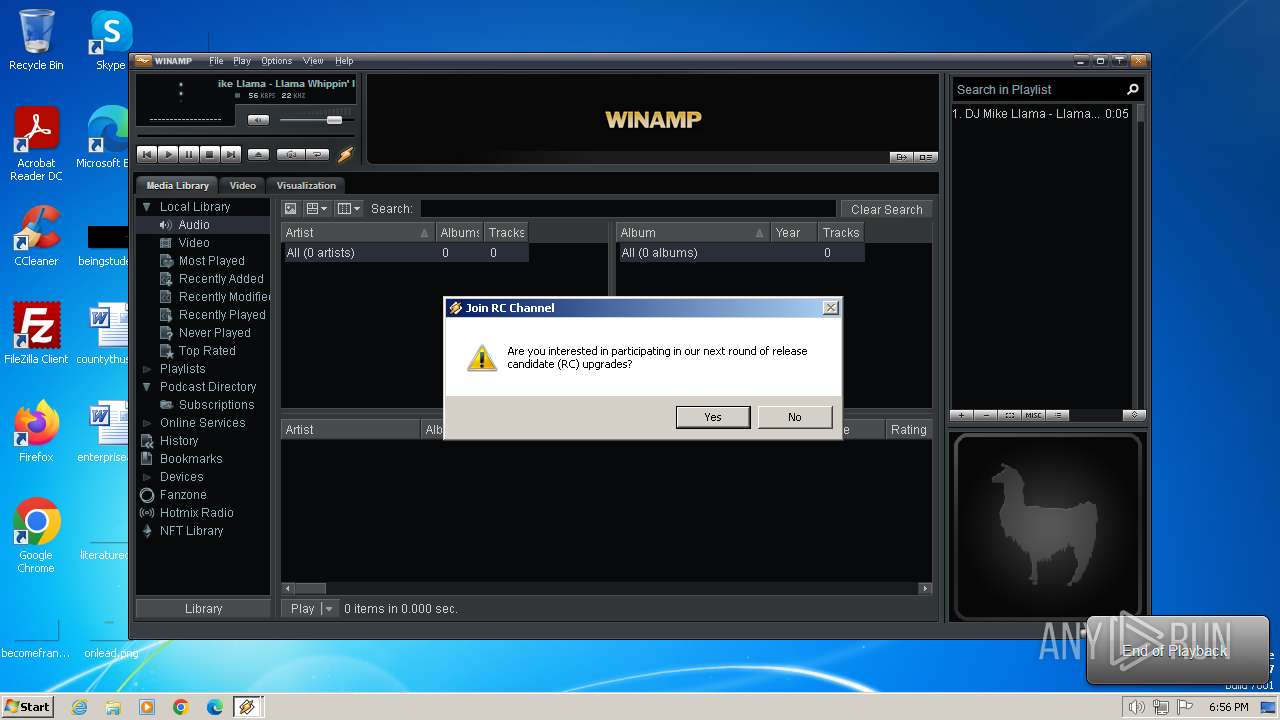Open the Play button dropdown arrow
This screenshot has width=1280, height=720.
coord(329,608)
